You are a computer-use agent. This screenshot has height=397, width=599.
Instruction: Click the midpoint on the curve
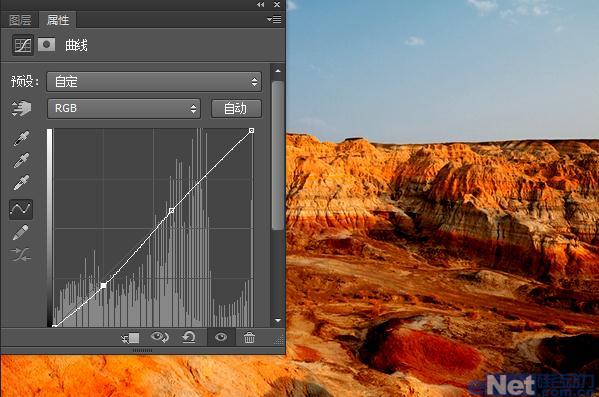[x=172, y=211]
